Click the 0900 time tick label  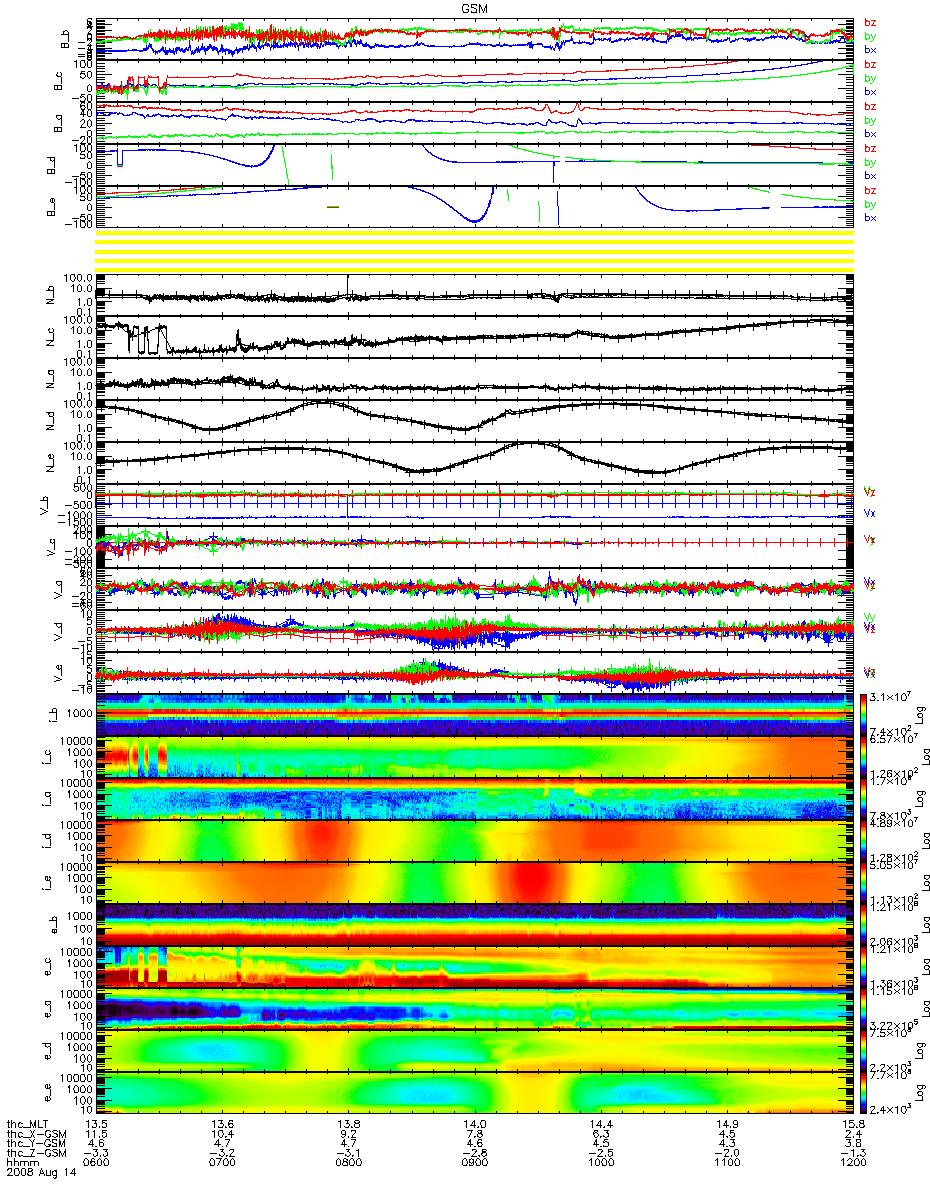point(475,1162)
